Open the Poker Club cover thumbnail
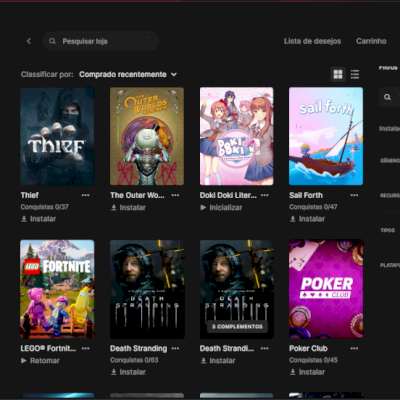 [x=326, y=289]
